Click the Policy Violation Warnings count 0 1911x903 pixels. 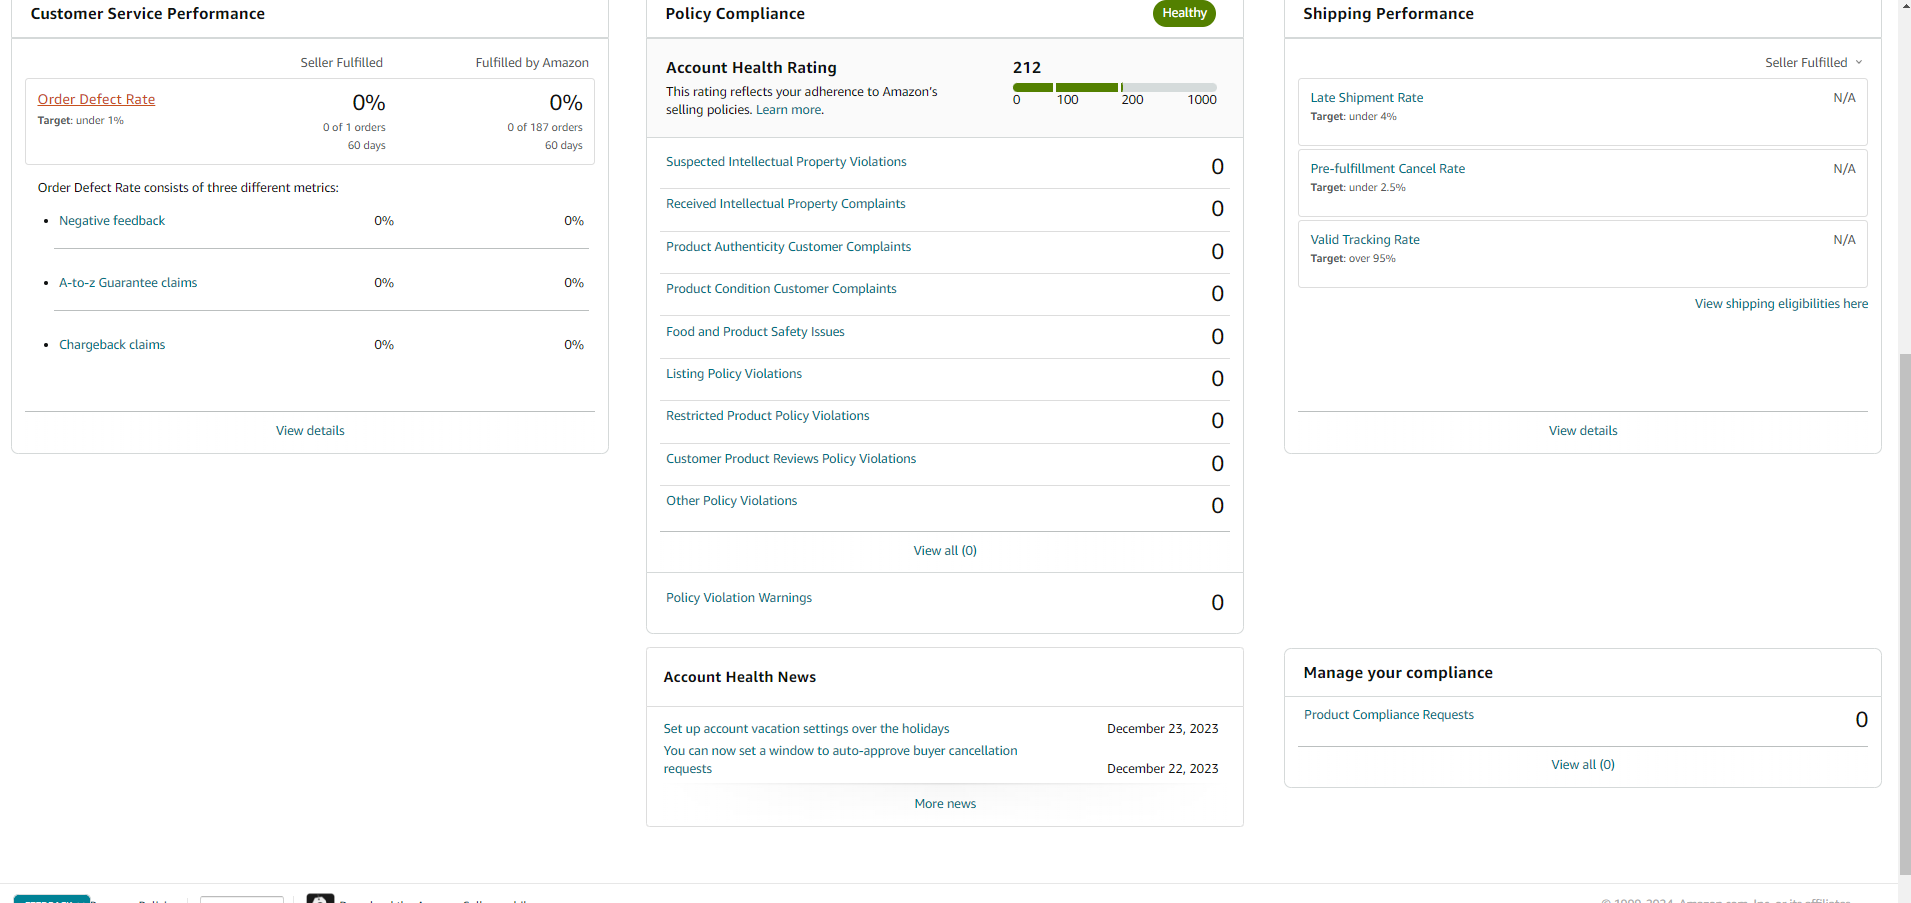click(1217, 603)
